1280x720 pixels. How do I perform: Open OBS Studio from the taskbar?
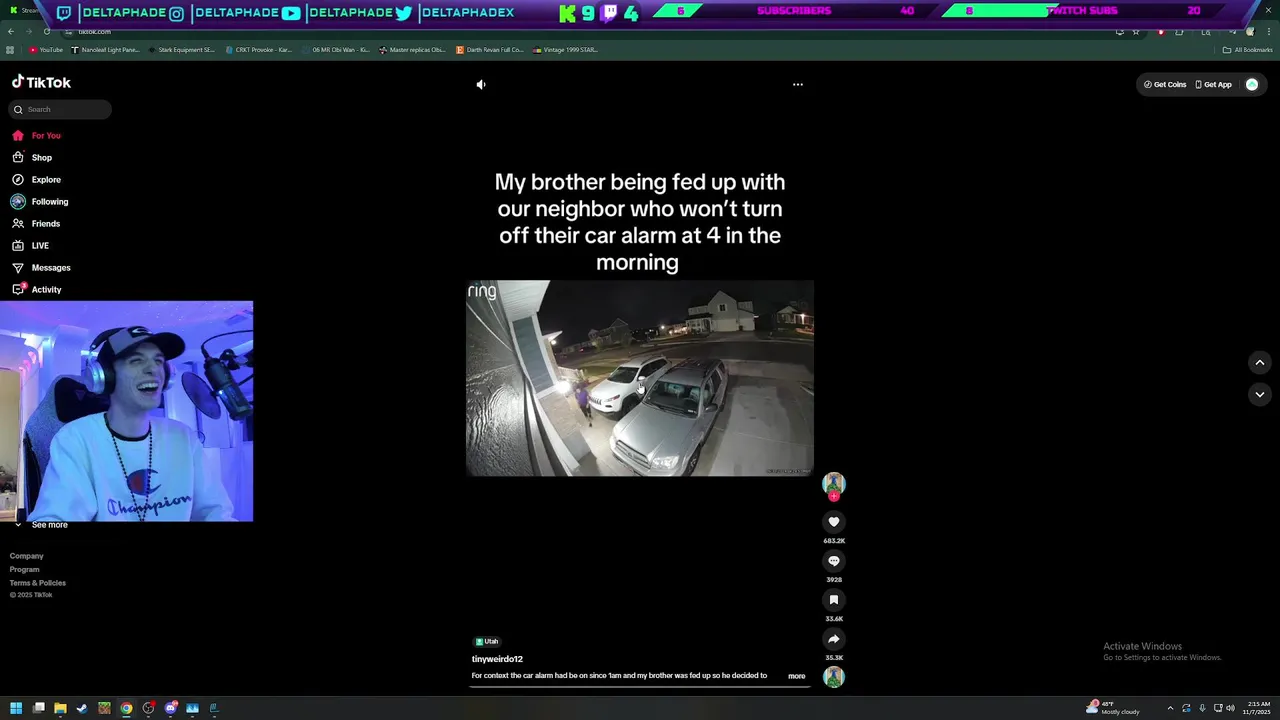click(x=148, y=708)
